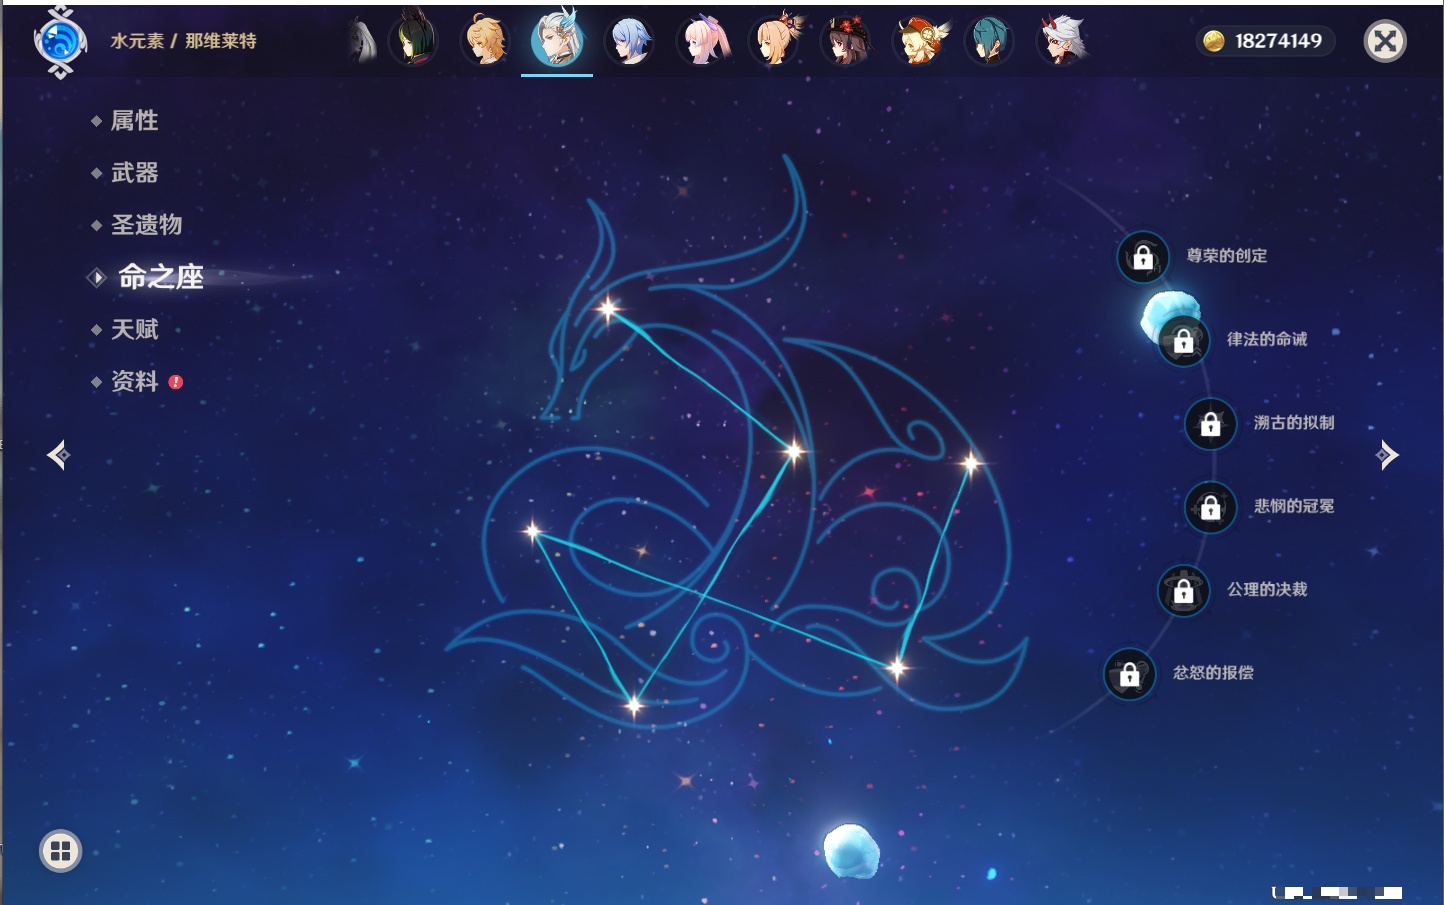Click the 律法的命诫 label
The width and height of the screenshot is (1444, 905).
click(x=1267, y=339)
